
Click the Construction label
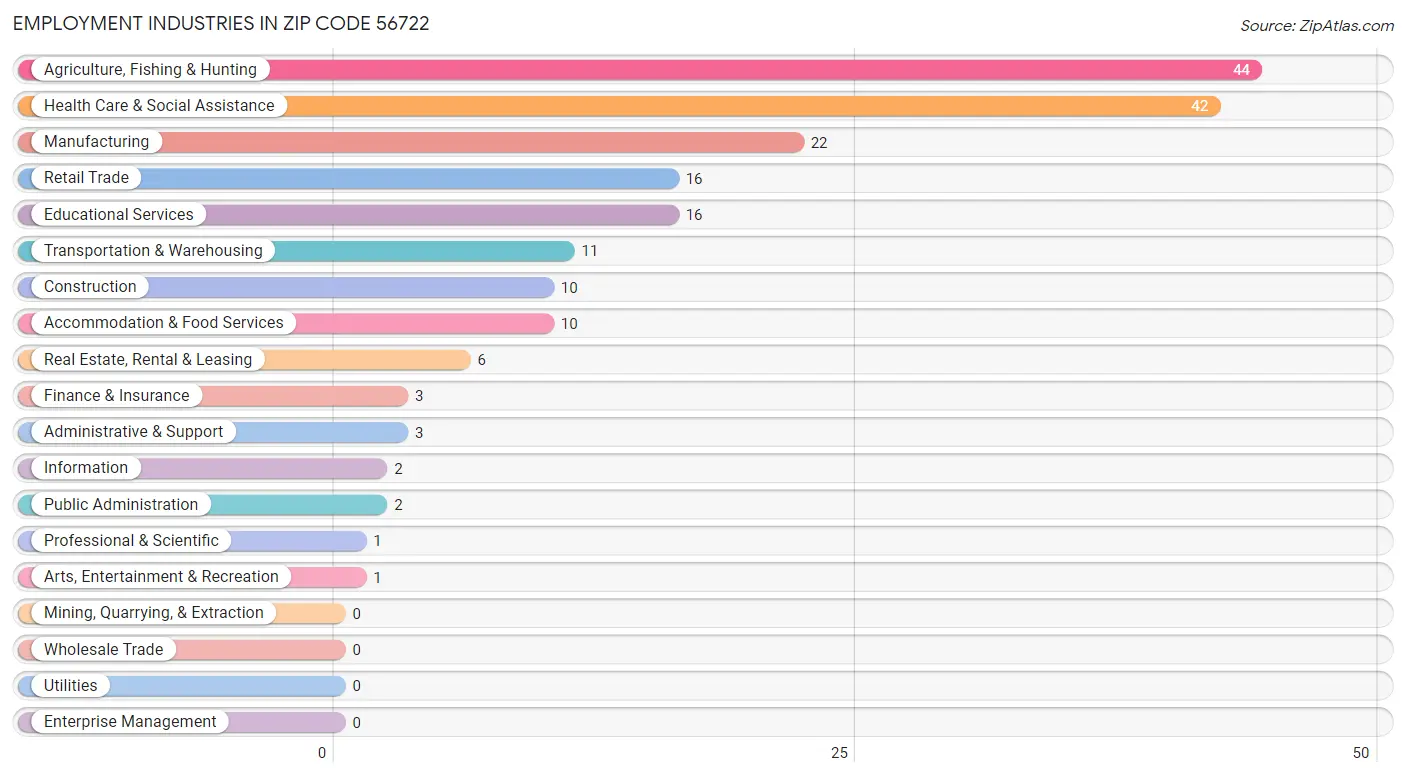(90, 287)
